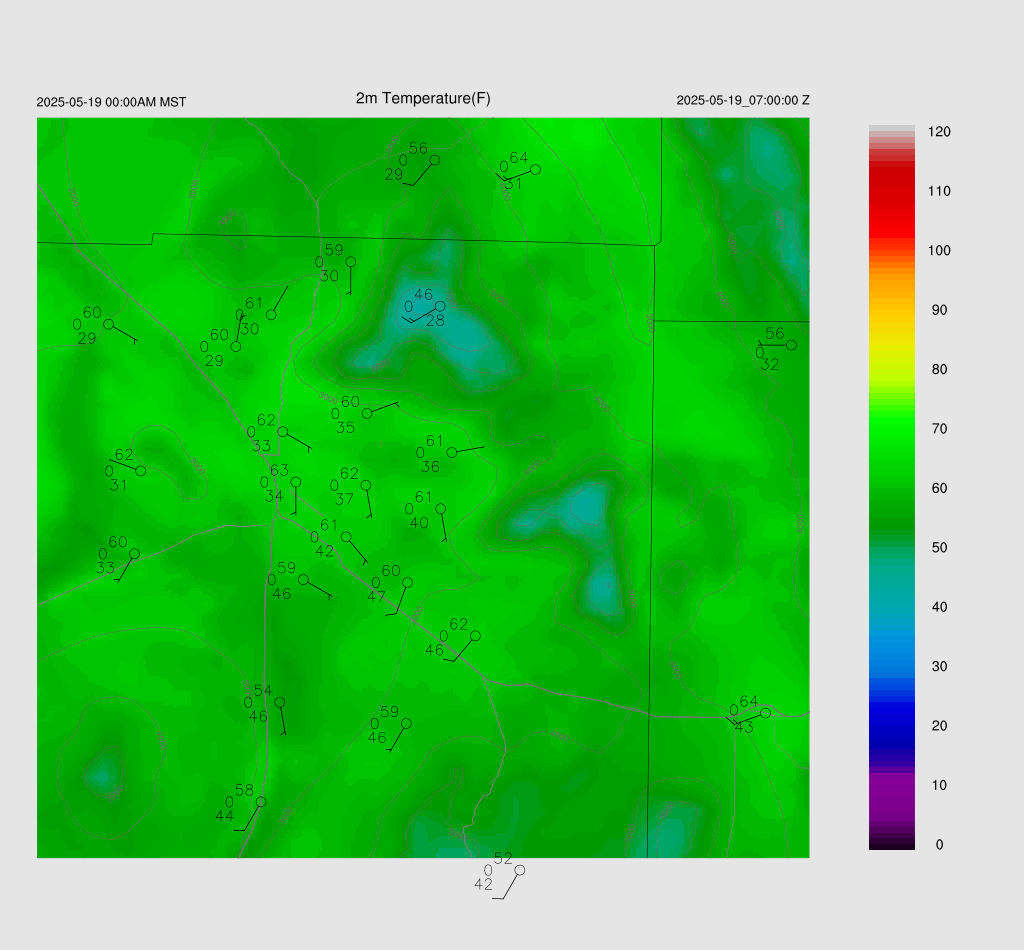Viewport: 1024px width, 950px height.
Task: Click the '2m Temperature(F)' plot title
Action: coord(423,99)
